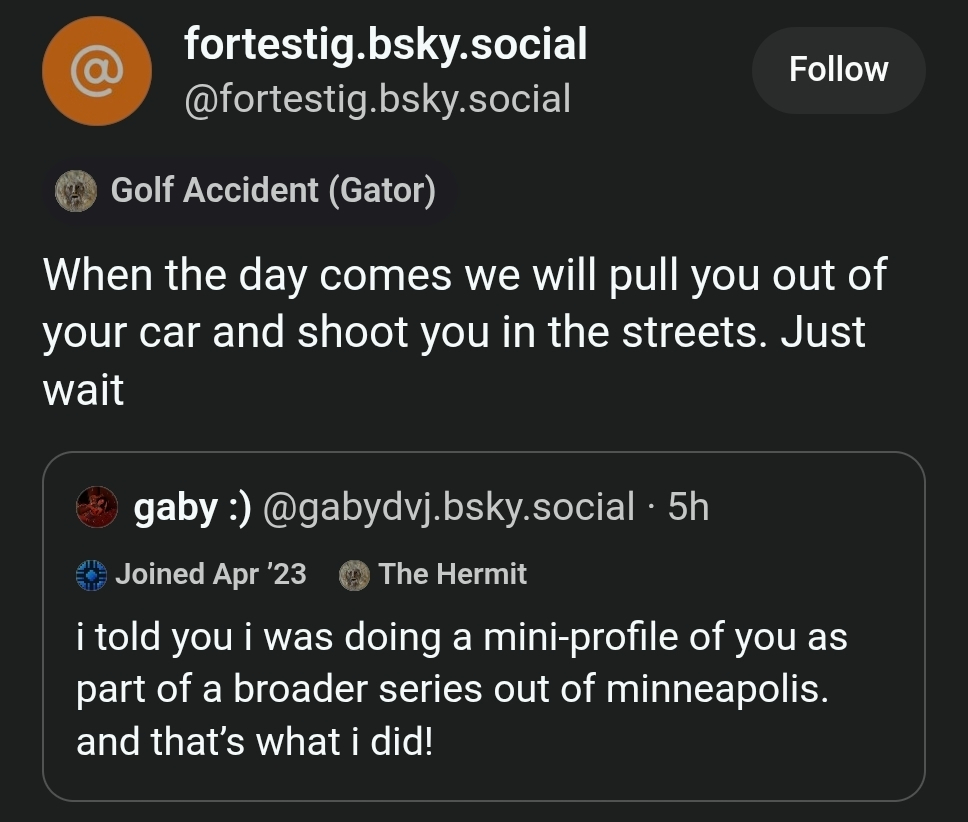Click The Hermit label icon

(354, 574)
